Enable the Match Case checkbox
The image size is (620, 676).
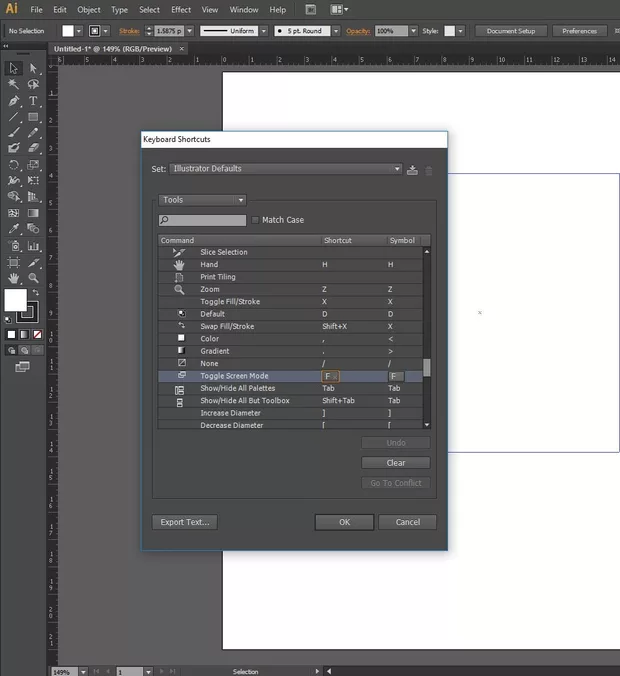point(255,220)
